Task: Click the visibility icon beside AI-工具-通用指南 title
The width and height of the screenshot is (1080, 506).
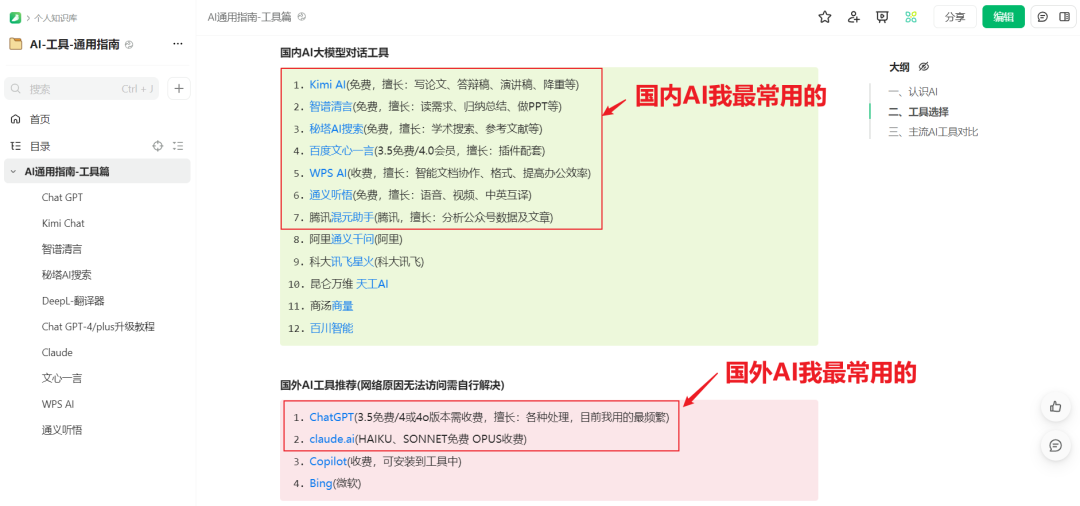Action: (x=129, y=45)
